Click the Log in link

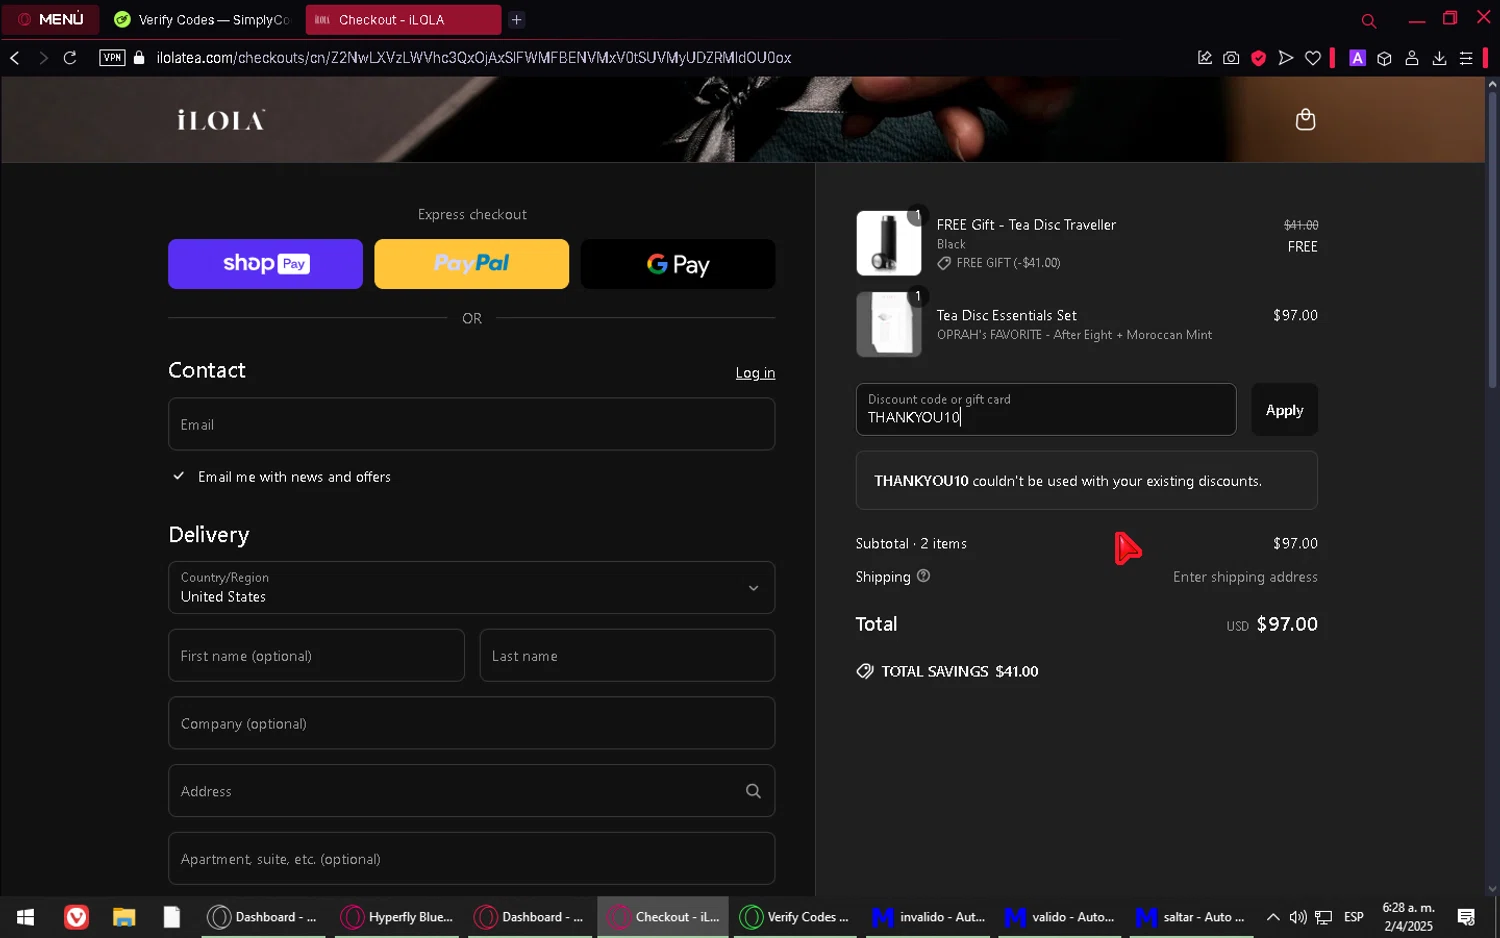tap(755, 373)
